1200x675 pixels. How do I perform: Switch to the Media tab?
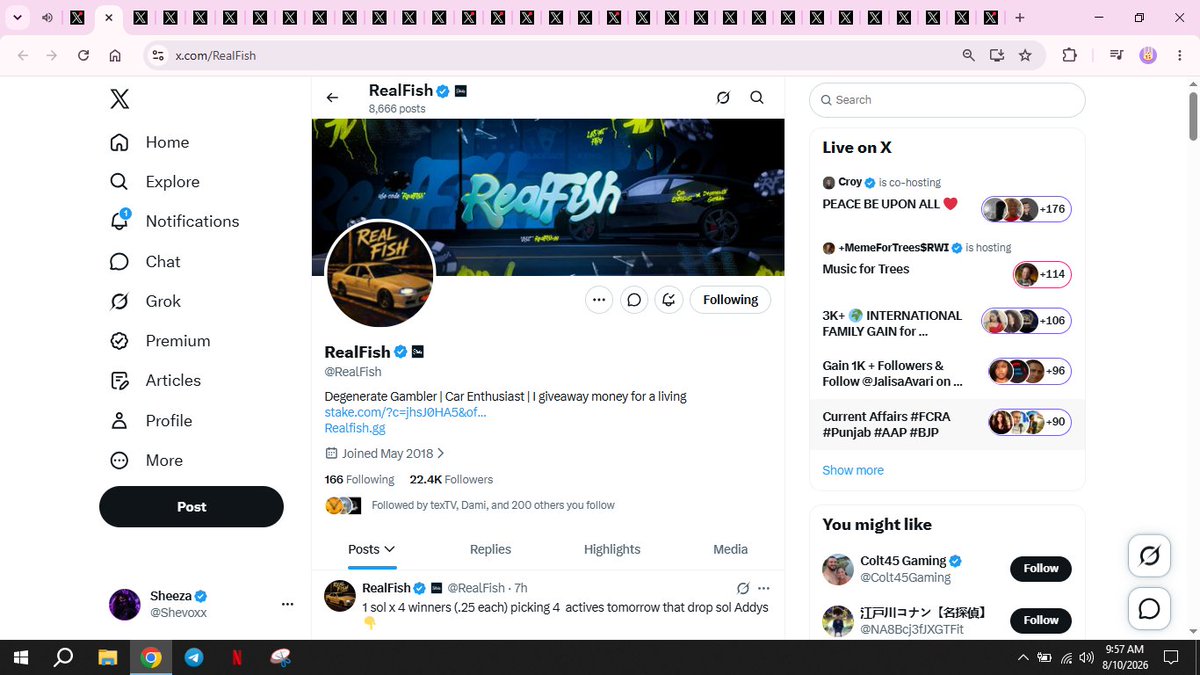coord(730,549)
